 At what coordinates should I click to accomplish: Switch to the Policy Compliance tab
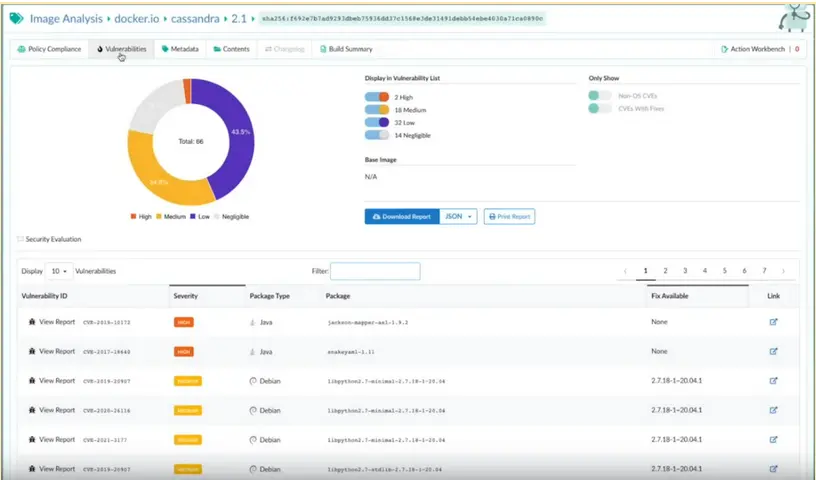point(50,49)
